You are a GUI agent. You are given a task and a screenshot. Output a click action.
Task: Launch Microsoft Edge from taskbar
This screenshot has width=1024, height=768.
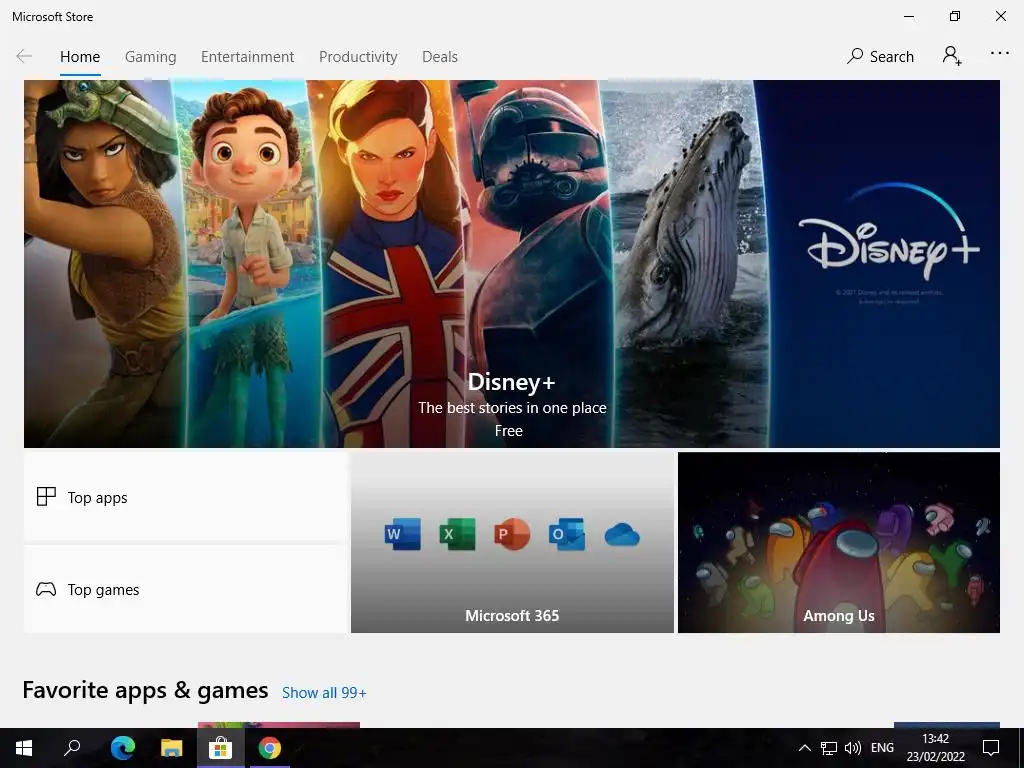[122, 748]
